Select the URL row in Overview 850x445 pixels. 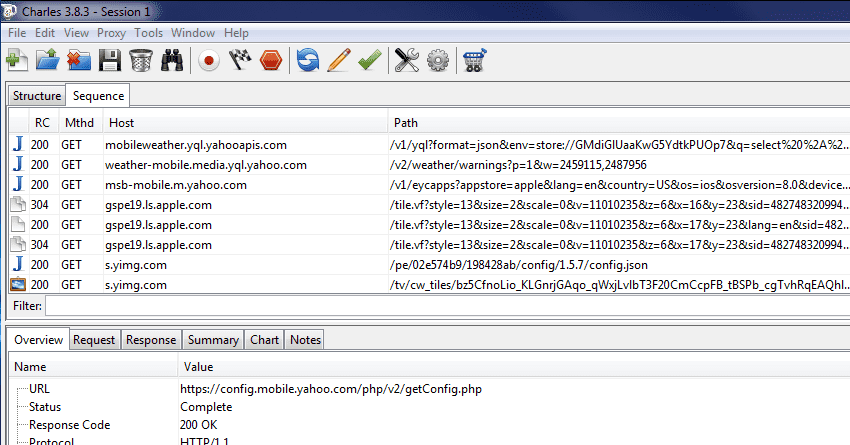coord(39,389)
